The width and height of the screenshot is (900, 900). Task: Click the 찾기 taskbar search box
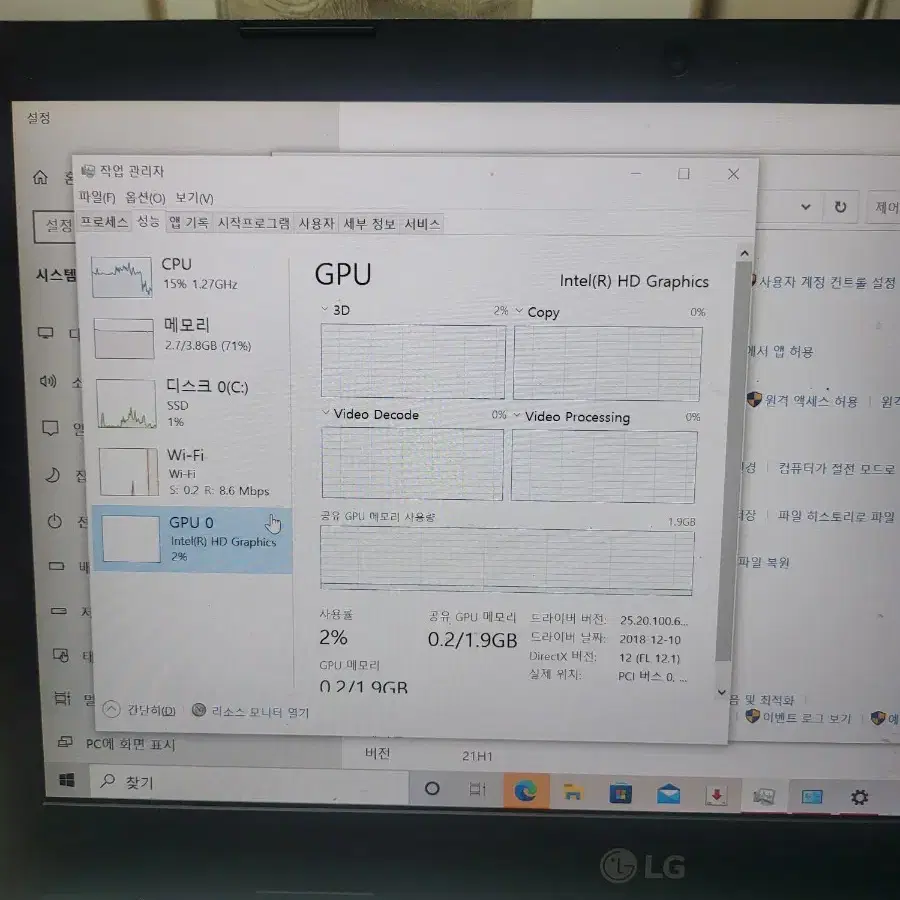pyautogui.click(x=249, y=782)
